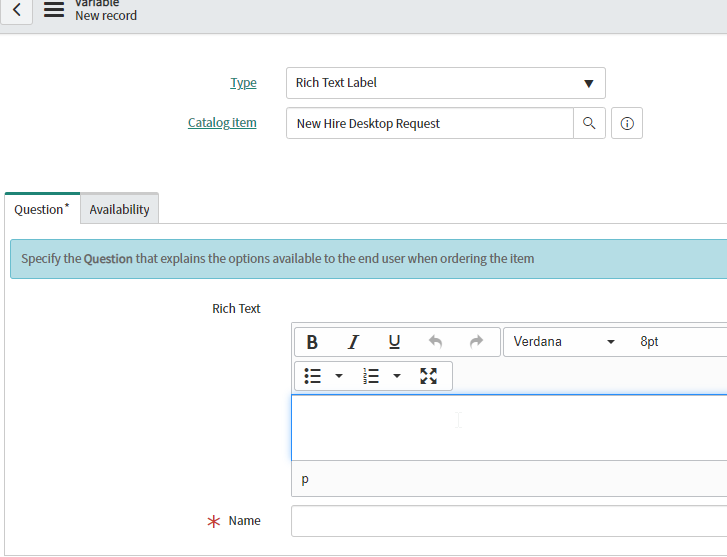Apply underline formatting

click(x=394, y=342)
